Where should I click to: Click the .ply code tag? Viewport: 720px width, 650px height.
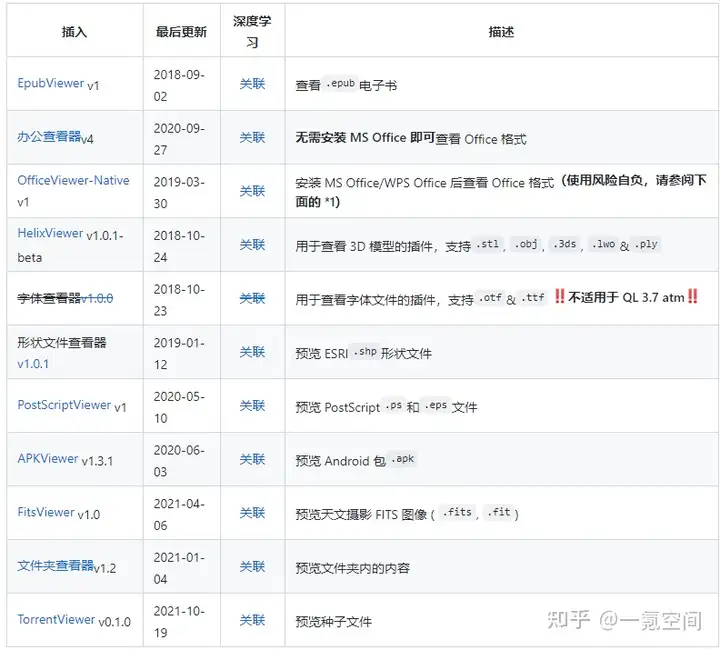click(646, 244)
